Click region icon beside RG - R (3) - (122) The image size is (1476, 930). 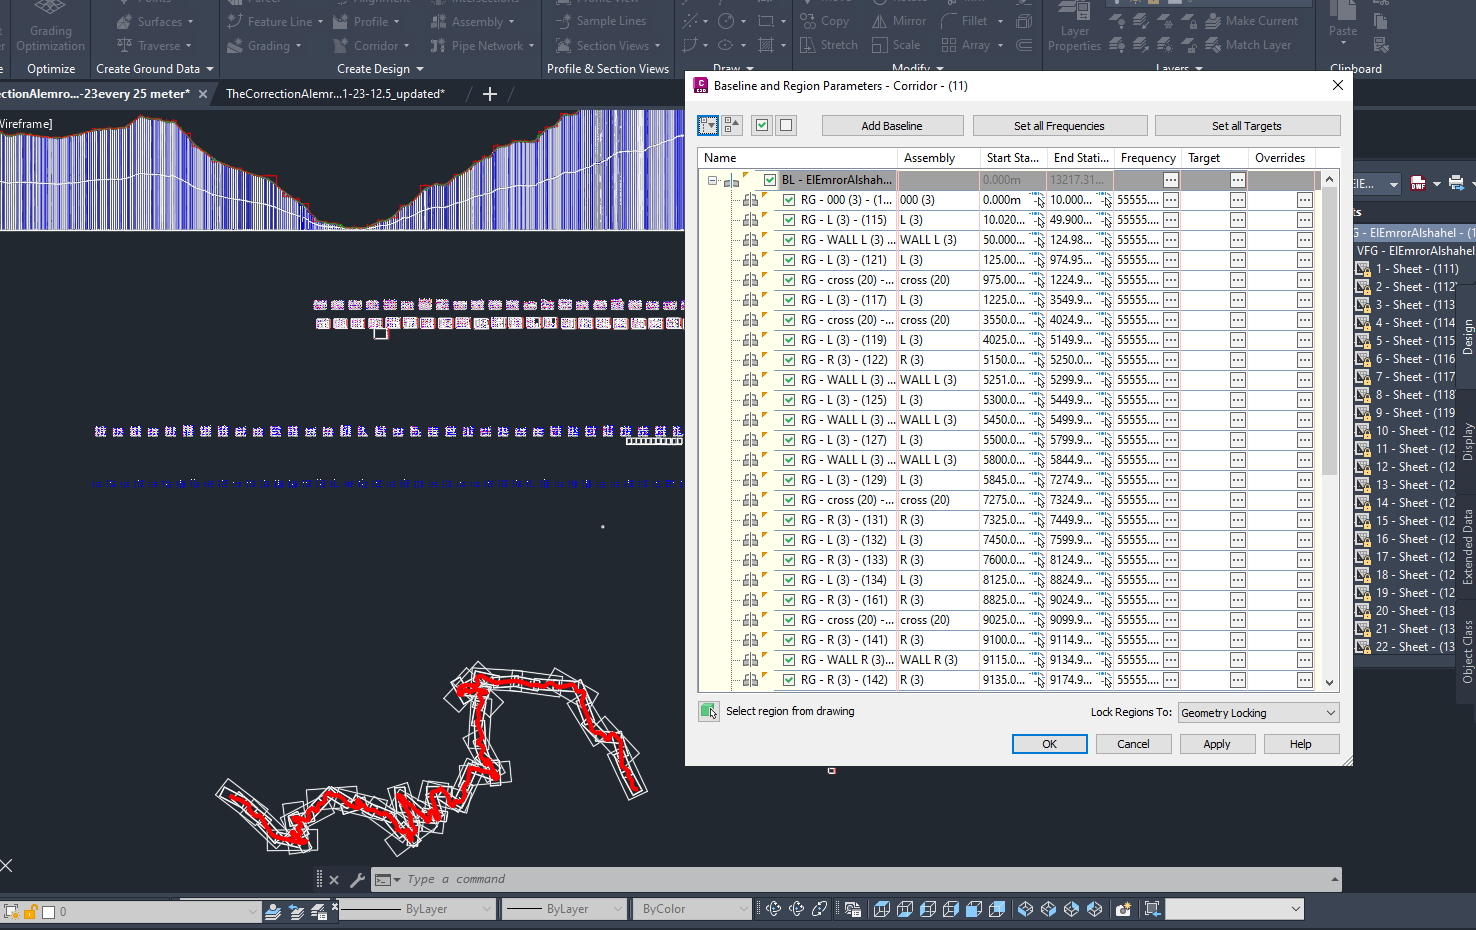751,360
